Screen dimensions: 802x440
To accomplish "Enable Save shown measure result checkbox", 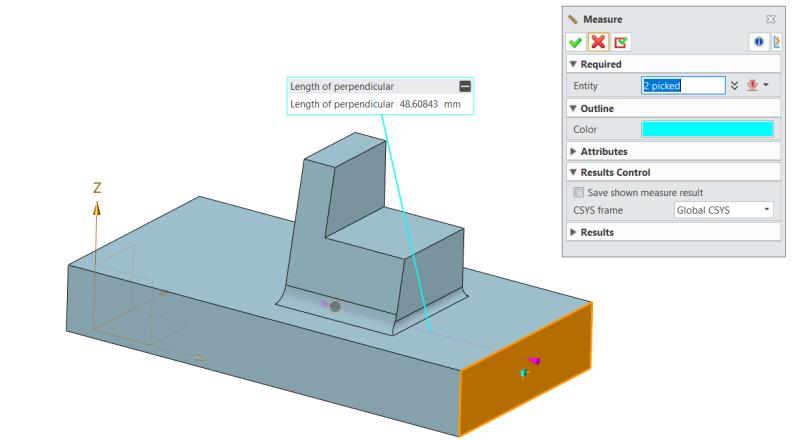I will pyautogui.click(x=578, y=192).
